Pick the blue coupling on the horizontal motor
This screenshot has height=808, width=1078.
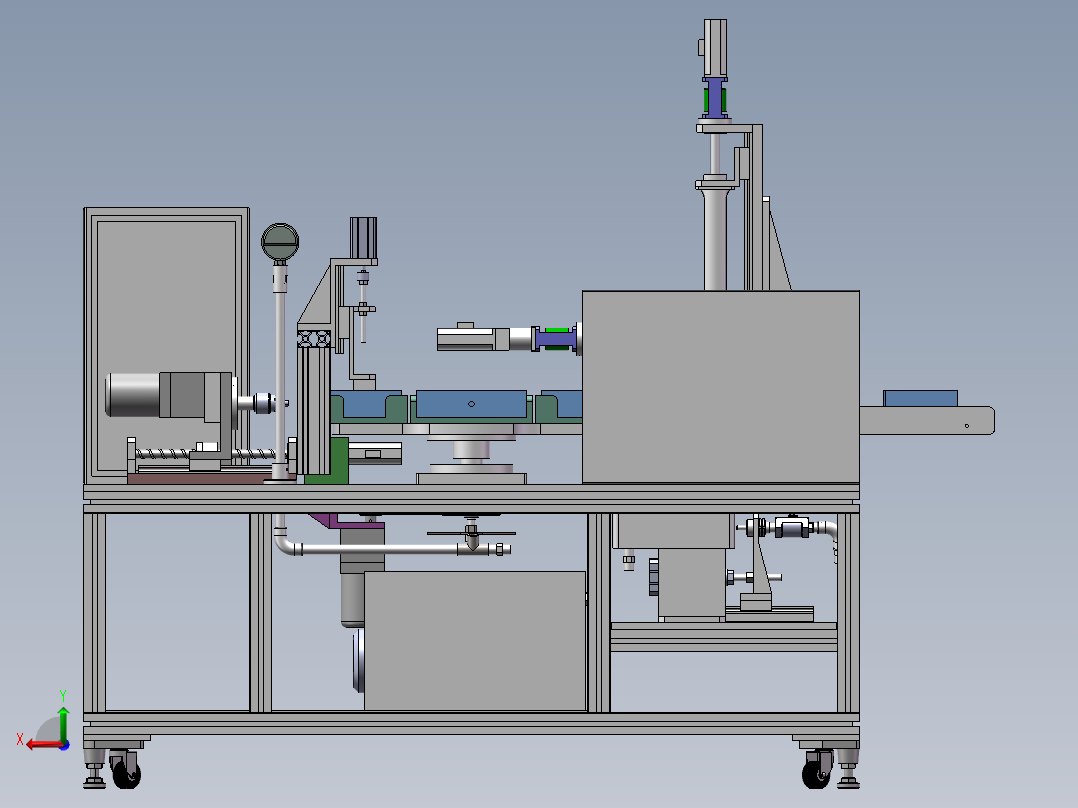click(x=554, y=339)
